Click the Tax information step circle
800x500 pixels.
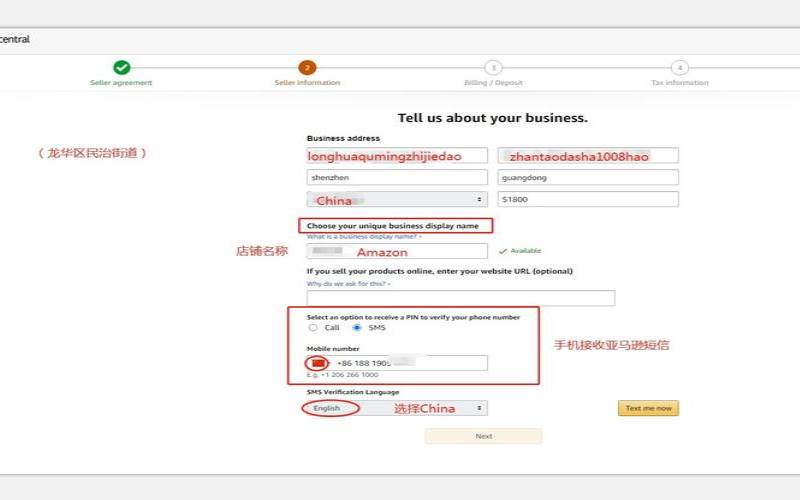(679, 67)
